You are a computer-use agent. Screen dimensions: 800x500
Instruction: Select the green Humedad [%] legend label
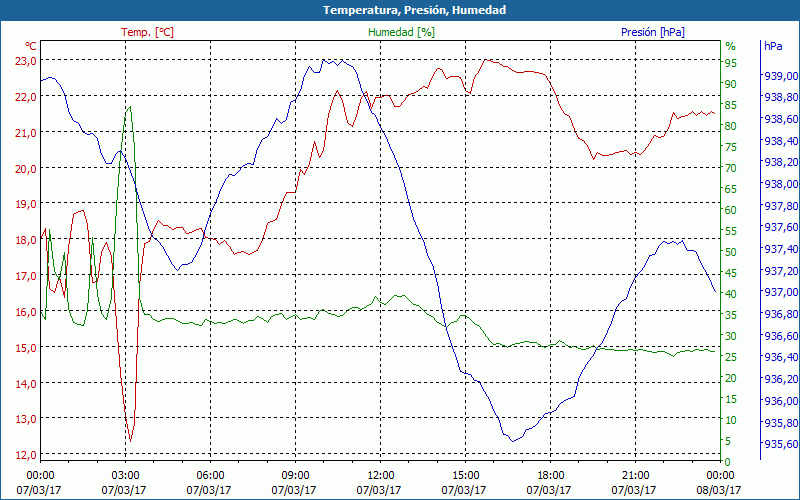click(x=402, y=32)
